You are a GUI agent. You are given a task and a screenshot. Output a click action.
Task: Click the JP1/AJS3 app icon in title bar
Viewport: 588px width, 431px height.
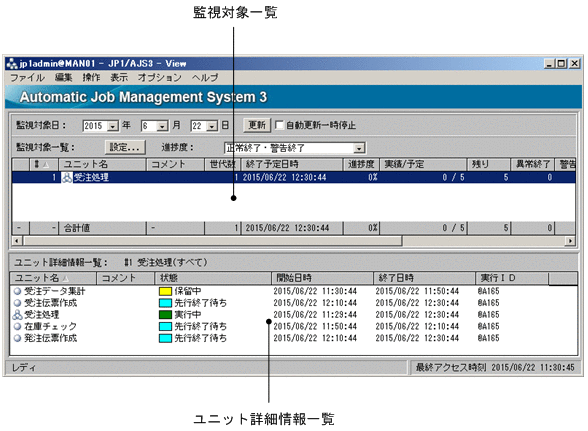pos(12,63)
